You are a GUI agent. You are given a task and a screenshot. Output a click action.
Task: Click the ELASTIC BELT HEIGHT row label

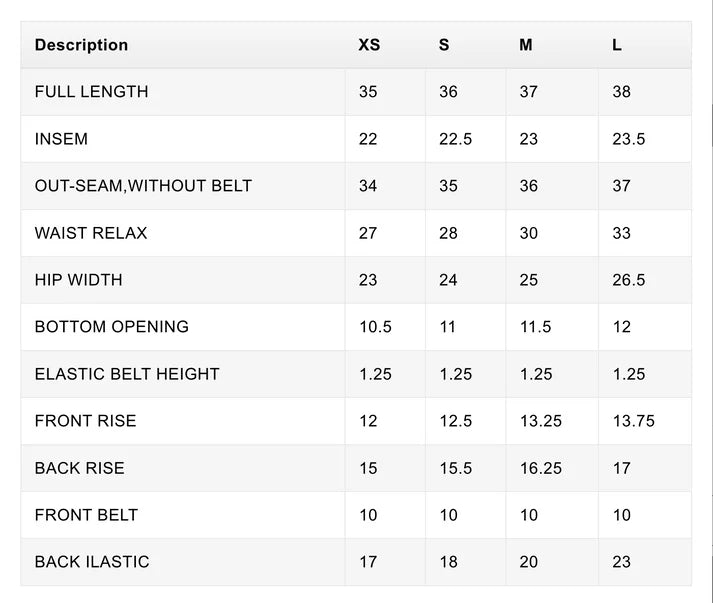pos(127,374)
